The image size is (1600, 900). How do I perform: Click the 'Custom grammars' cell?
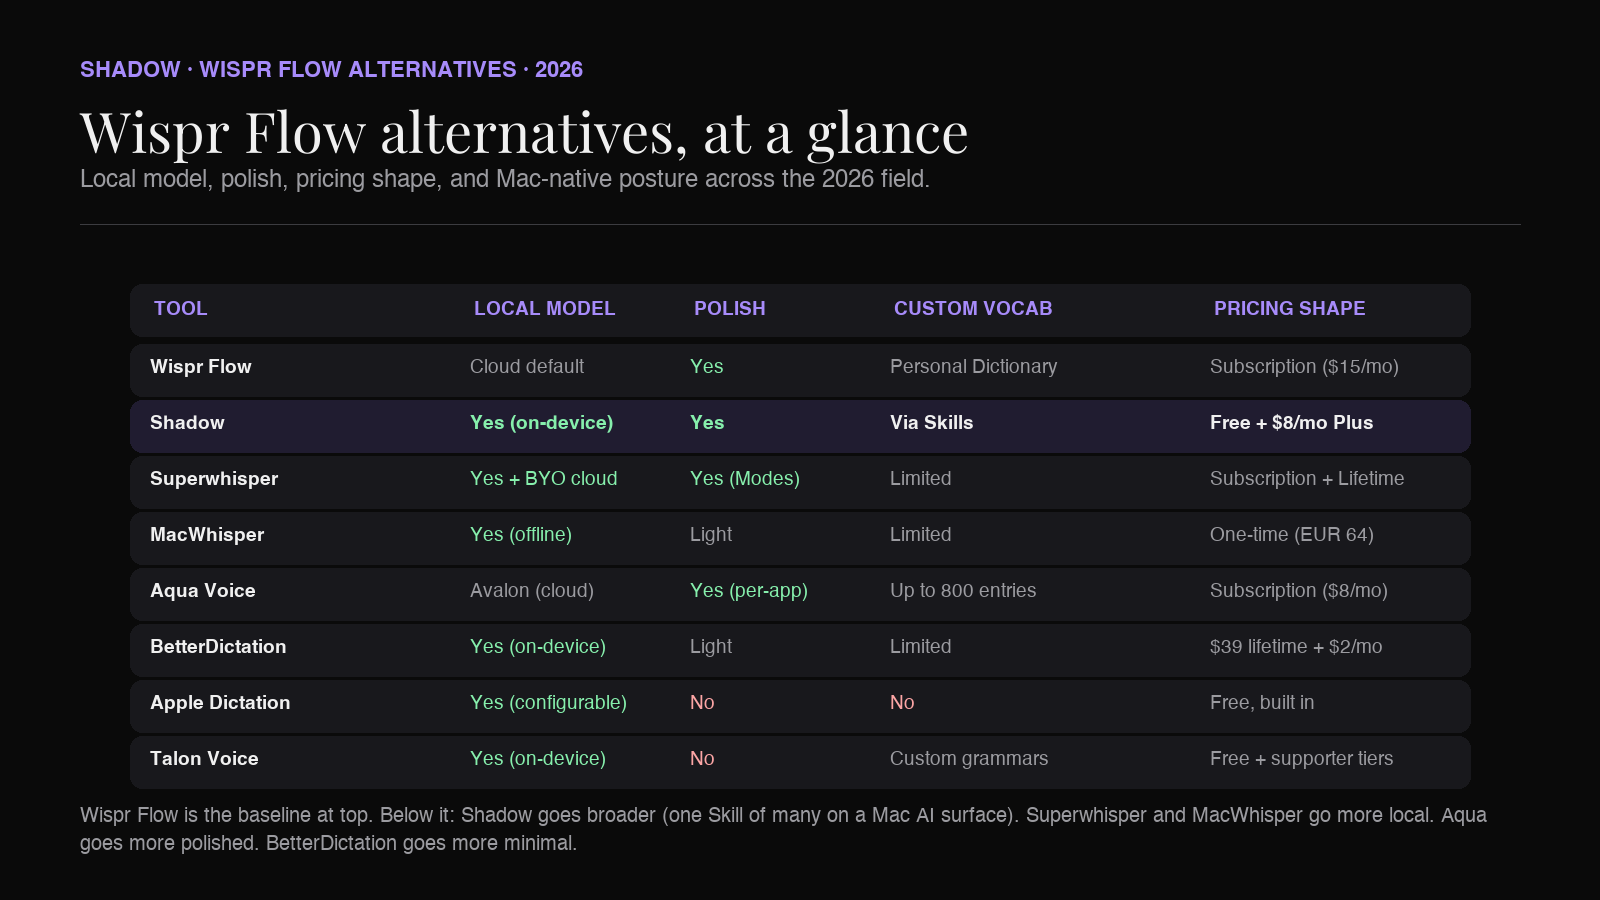click(x=969, y=759)
